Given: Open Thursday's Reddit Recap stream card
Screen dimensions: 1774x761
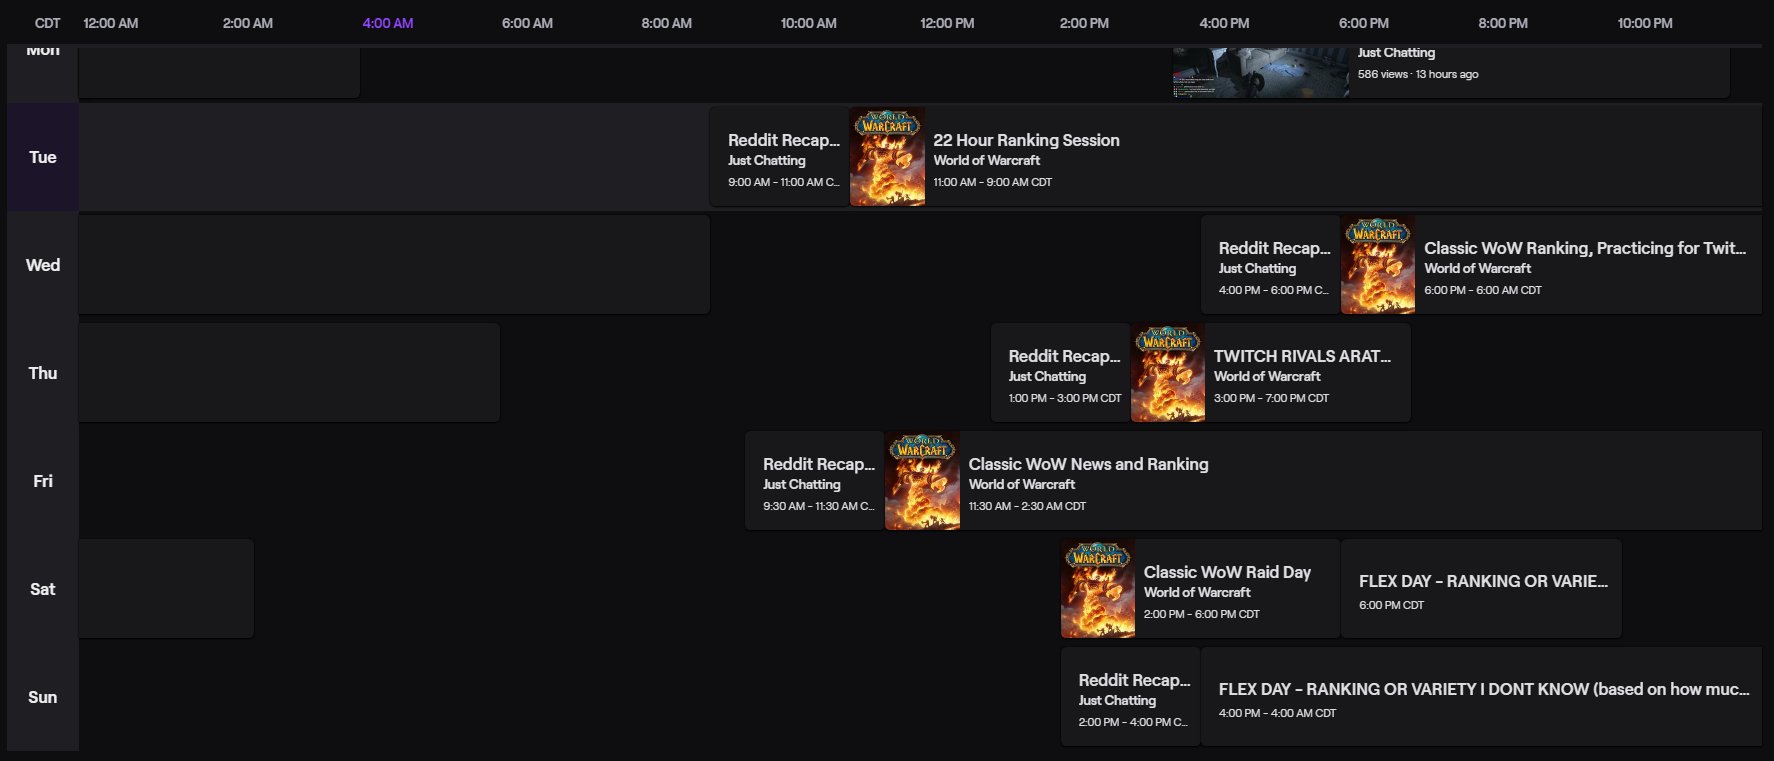Looking at the screenshot, I should coord(1061,373).
